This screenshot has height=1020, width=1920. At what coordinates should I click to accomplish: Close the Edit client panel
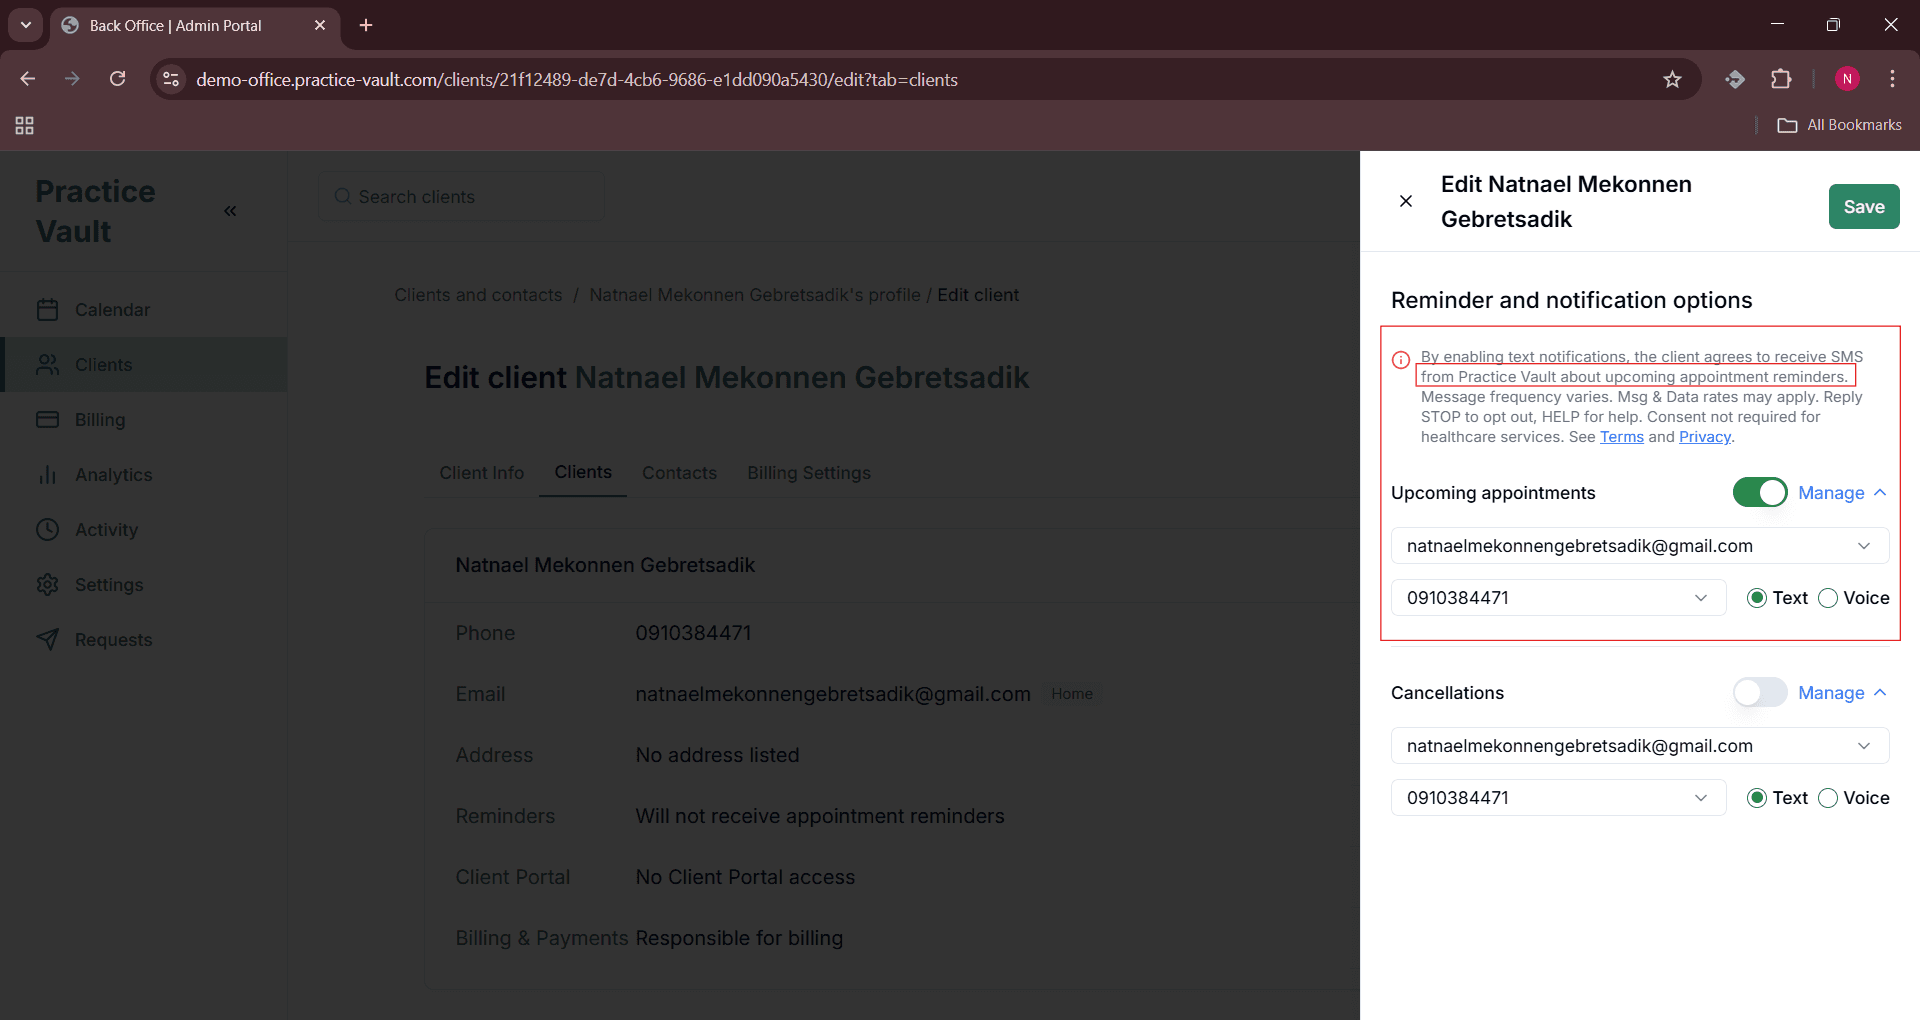[1405, 201]
